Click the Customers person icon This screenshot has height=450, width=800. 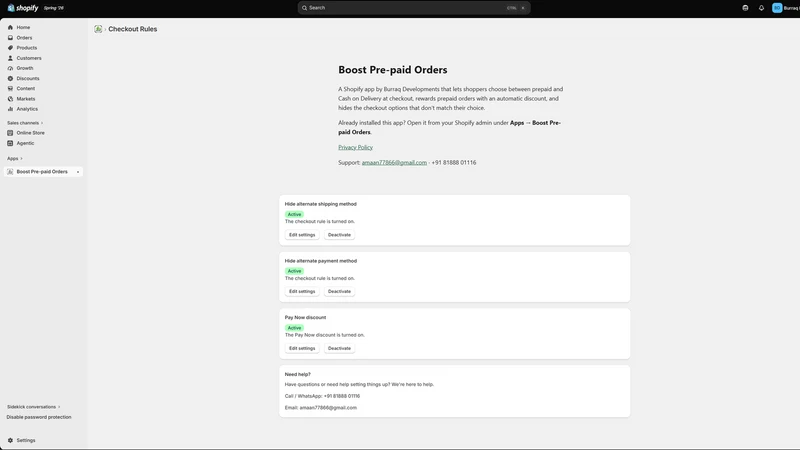tap(10, 58)
